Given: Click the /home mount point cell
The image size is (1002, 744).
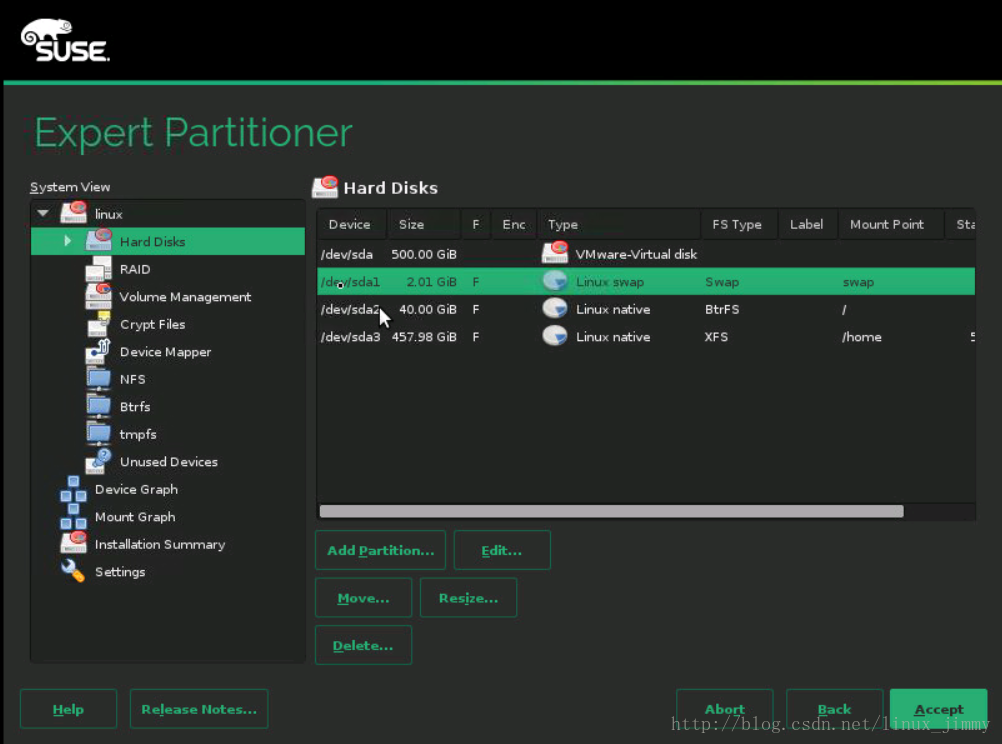Looking at the screenshot, I should [861, 337].
